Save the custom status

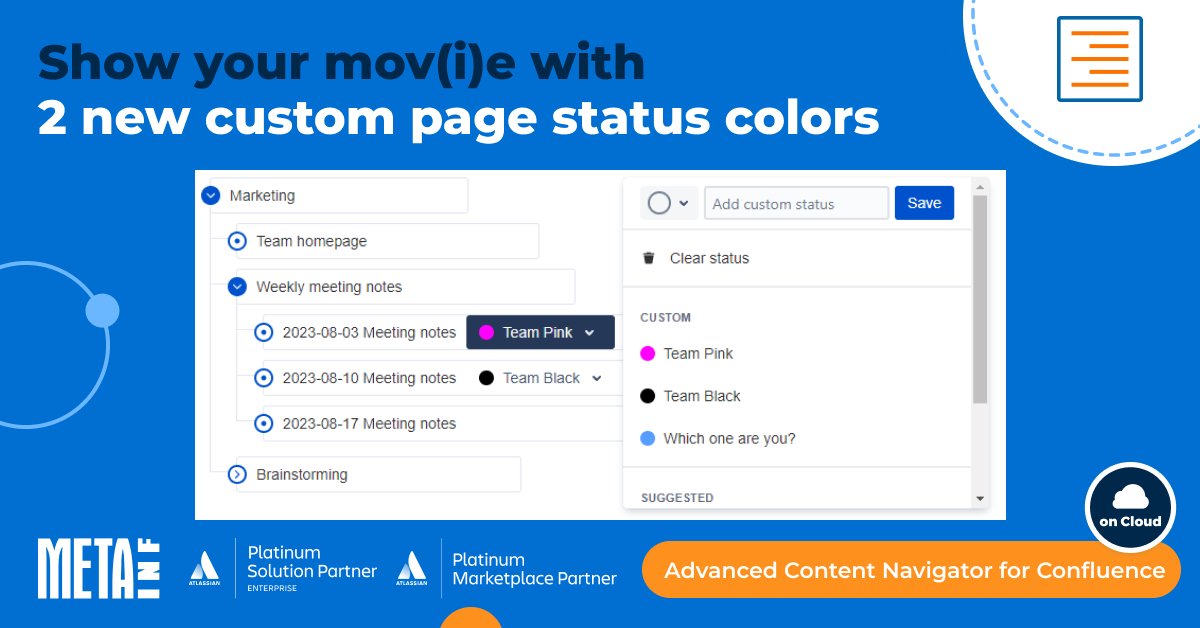click(x=924, y=203)
